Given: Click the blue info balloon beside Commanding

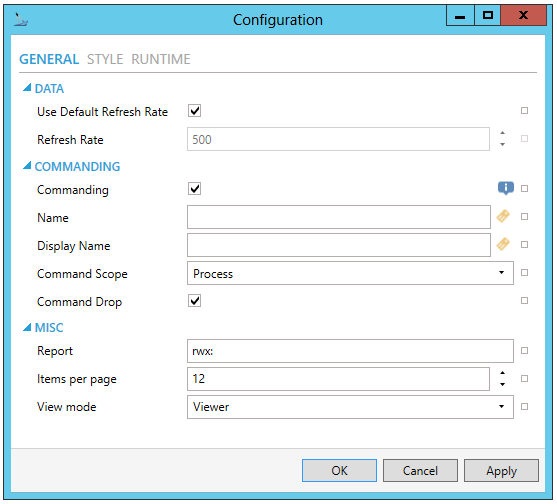Looking at the screenshot, I should click(505, 188).
